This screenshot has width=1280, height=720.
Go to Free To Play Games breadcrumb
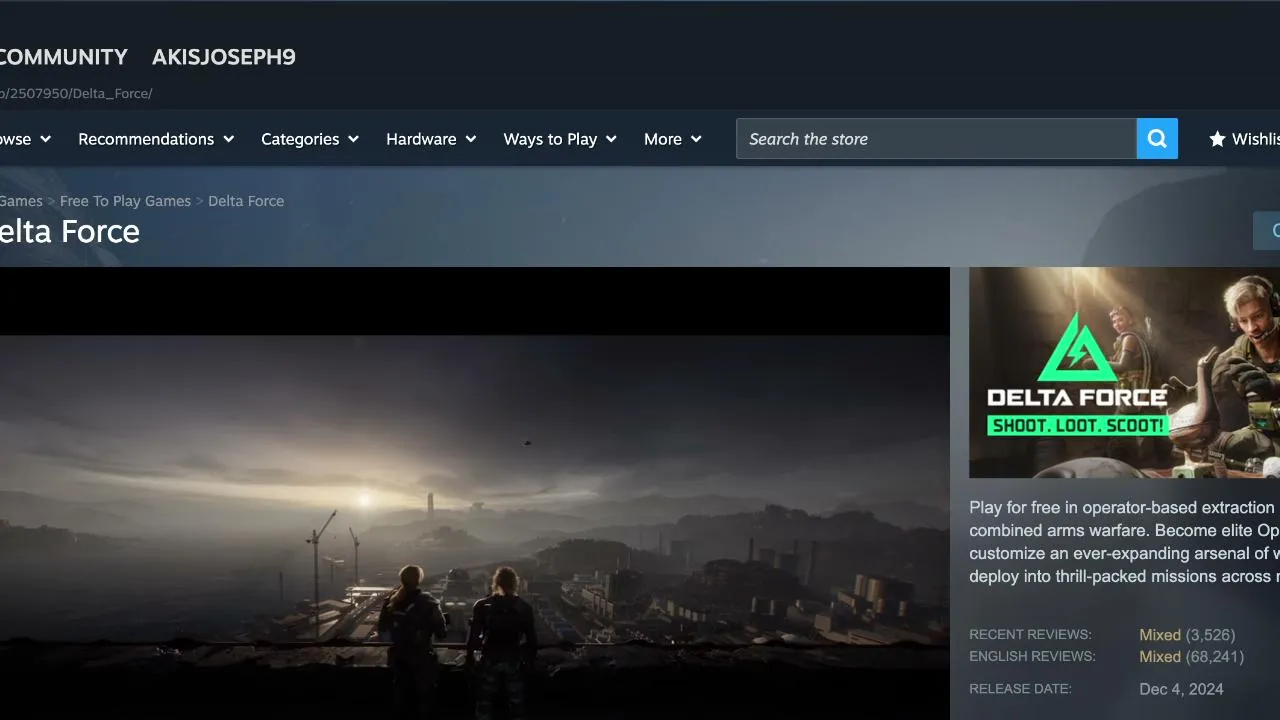click(x=125, y=201)
